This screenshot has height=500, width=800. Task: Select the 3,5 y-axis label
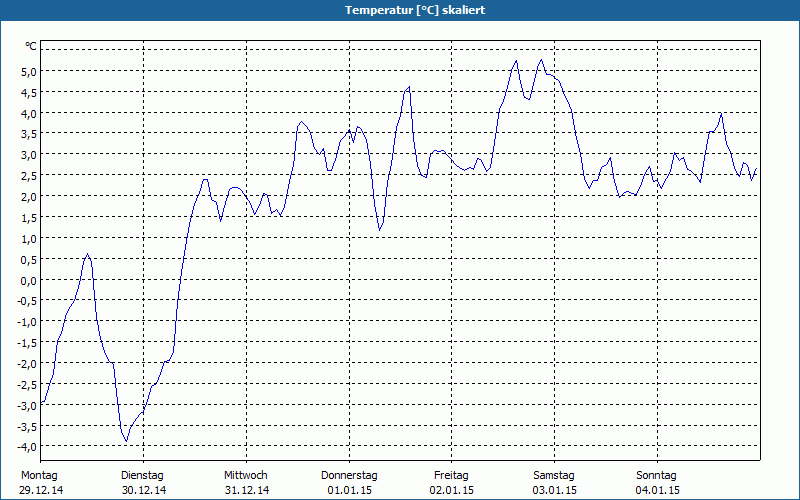(x=29, y=135)
